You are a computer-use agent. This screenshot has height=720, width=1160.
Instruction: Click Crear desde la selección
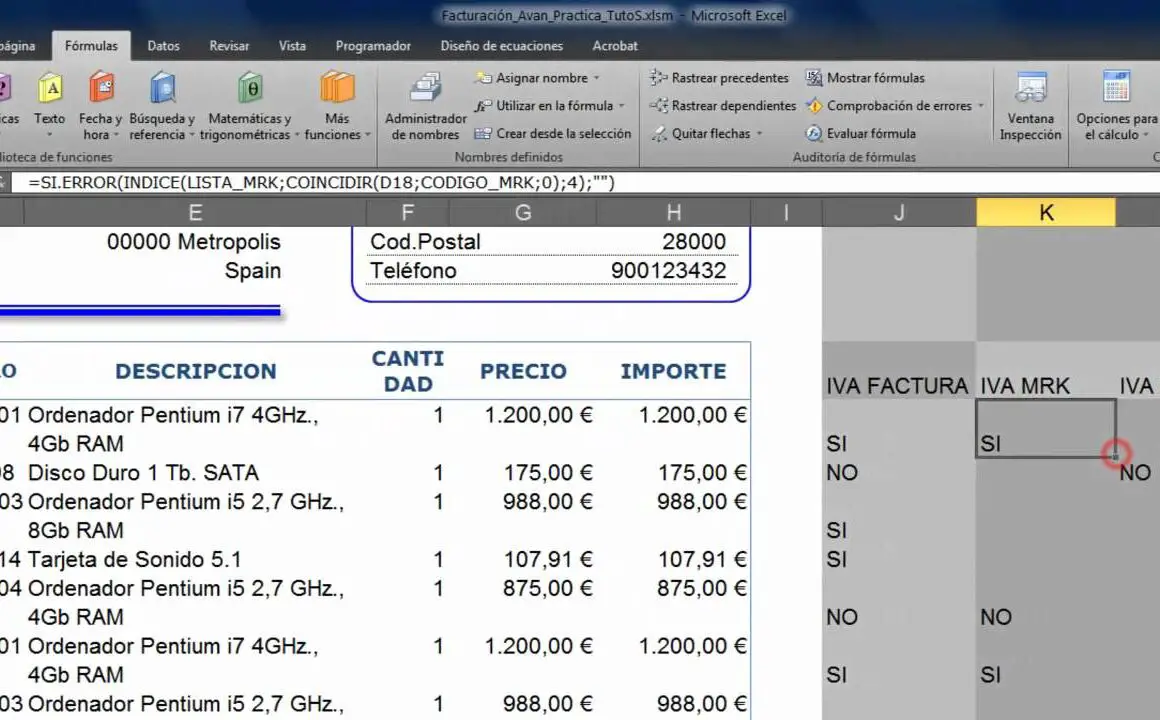563,134
